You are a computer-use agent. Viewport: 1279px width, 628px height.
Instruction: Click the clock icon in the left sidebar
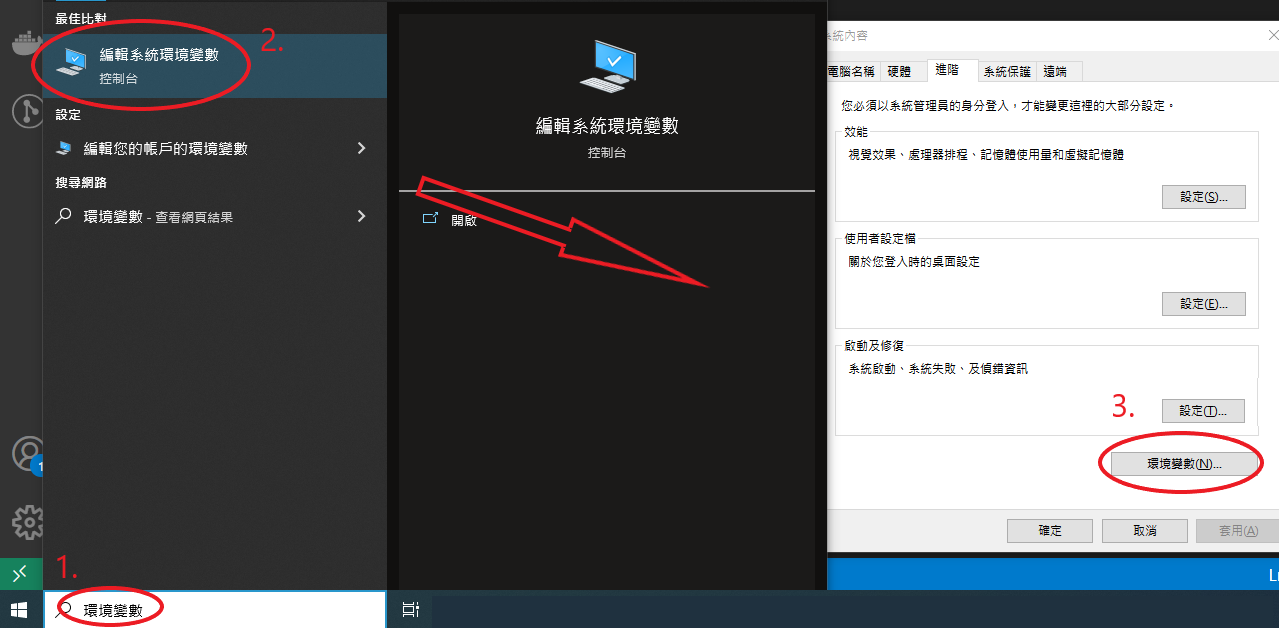(25, 112)
